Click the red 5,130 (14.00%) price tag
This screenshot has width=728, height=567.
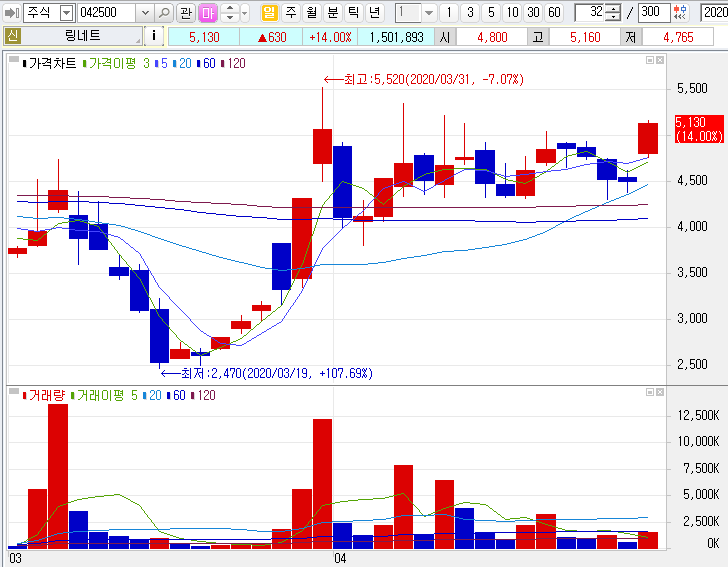699,129
